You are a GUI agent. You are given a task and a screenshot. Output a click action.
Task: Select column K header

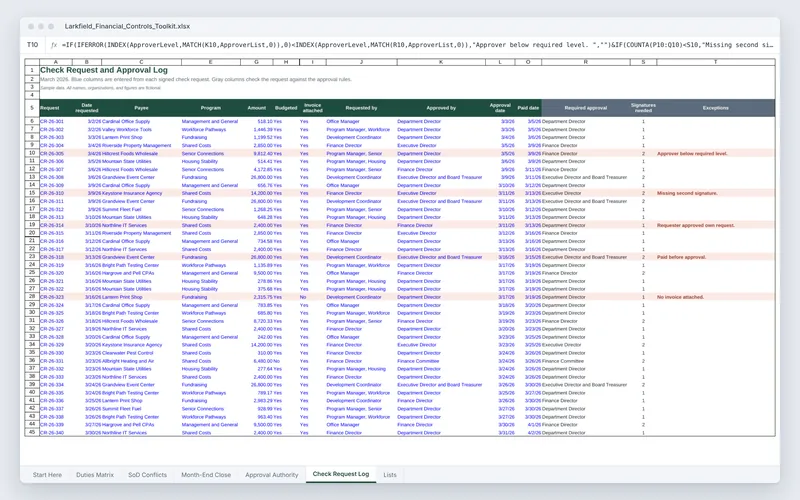[x=441, y=62]
